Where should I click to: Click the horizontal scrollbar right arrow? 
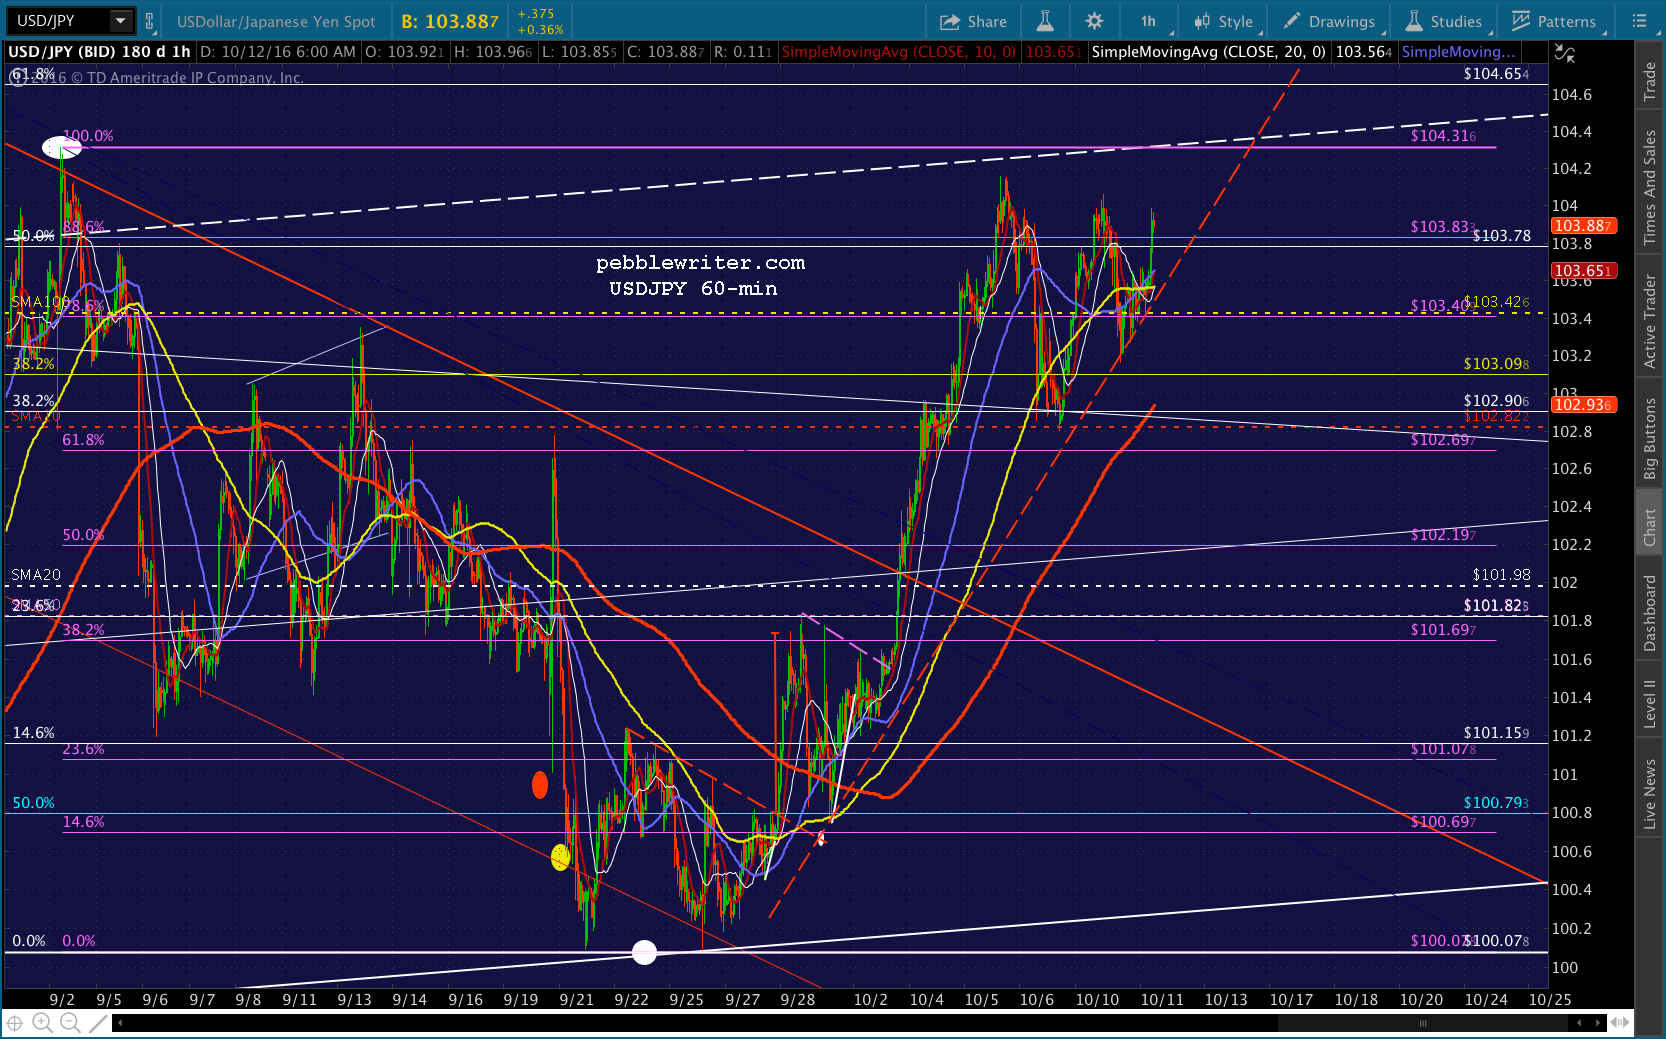1598,1023
